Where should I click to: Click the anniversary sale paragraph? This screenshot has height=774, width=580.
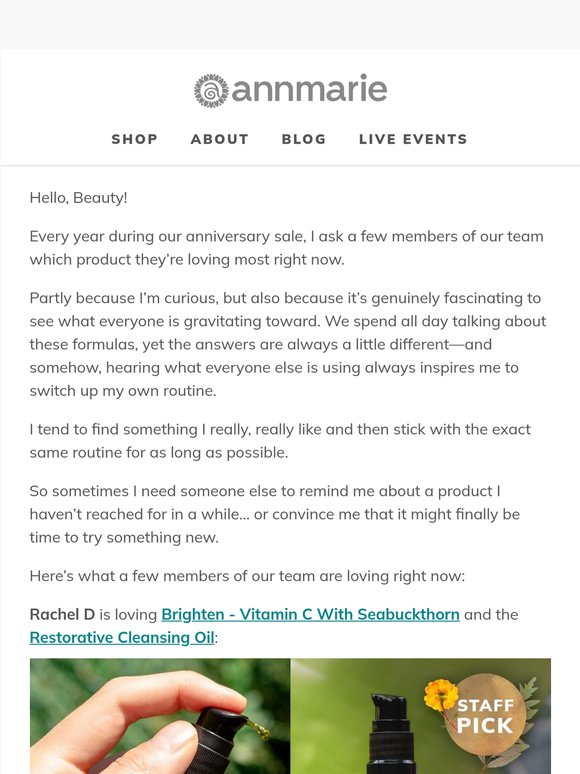coord(286,248)
